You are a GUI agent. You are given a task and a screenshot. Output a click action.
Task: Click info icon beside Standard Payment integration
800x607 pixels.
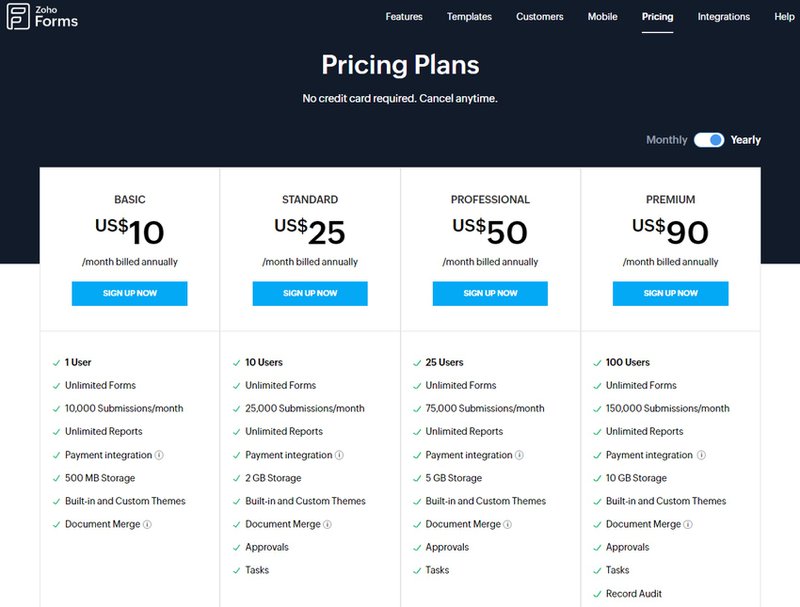[339, 455]
